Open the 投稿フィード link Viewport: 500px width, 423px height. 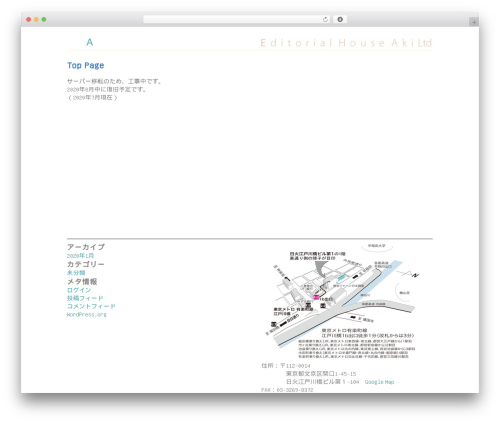pos(85,298)
